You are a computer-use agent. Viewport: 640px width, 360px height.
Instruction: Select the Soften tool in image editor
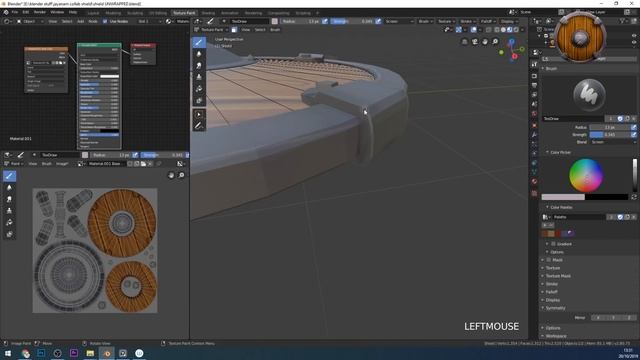click(x=9, y=187)
